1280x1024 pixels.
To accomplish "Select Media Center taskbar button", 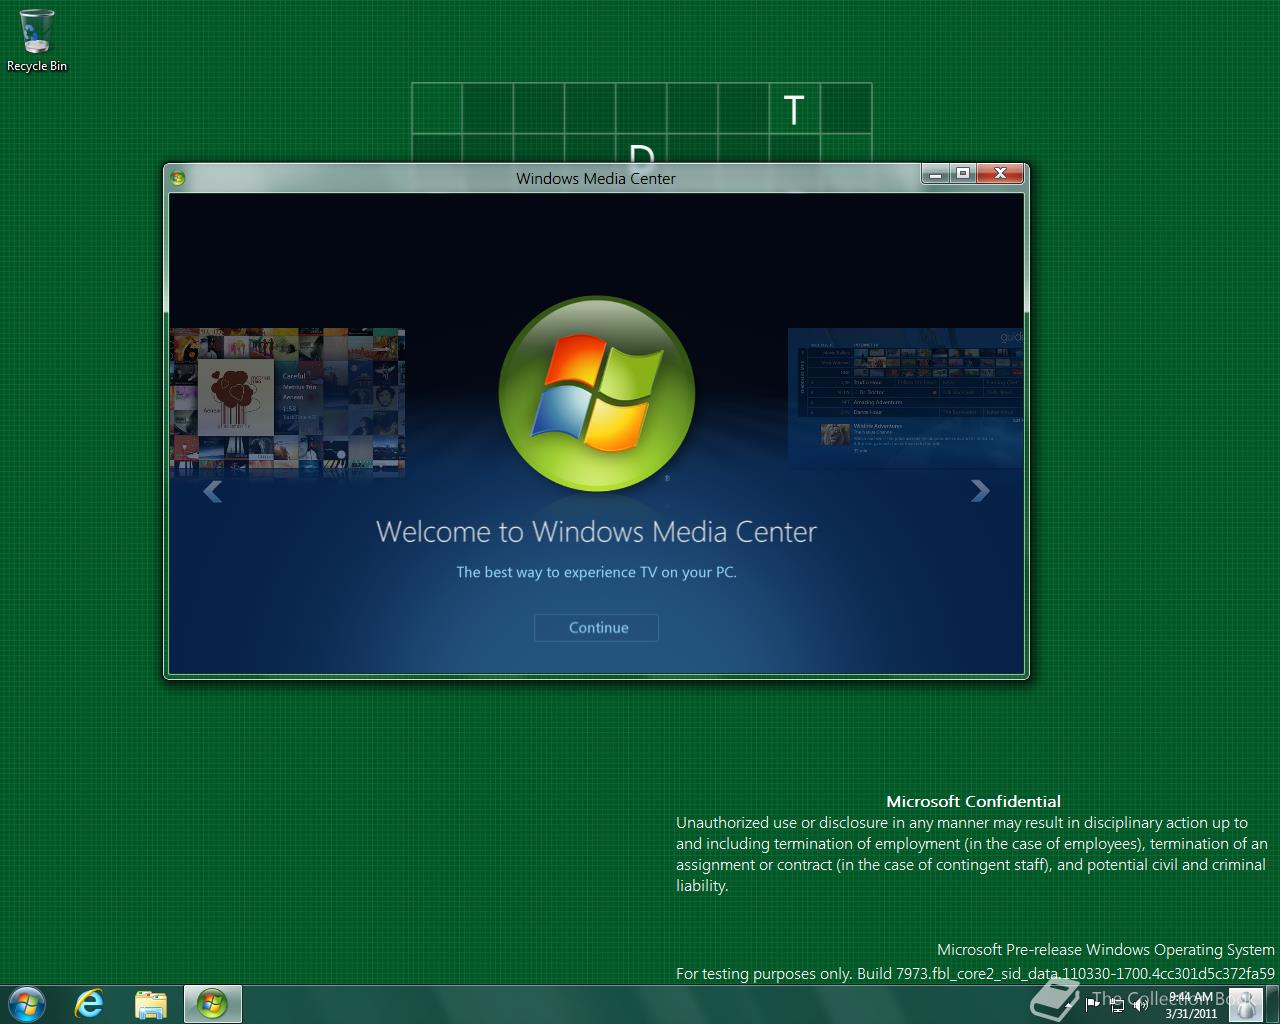I will [212, 1004].
